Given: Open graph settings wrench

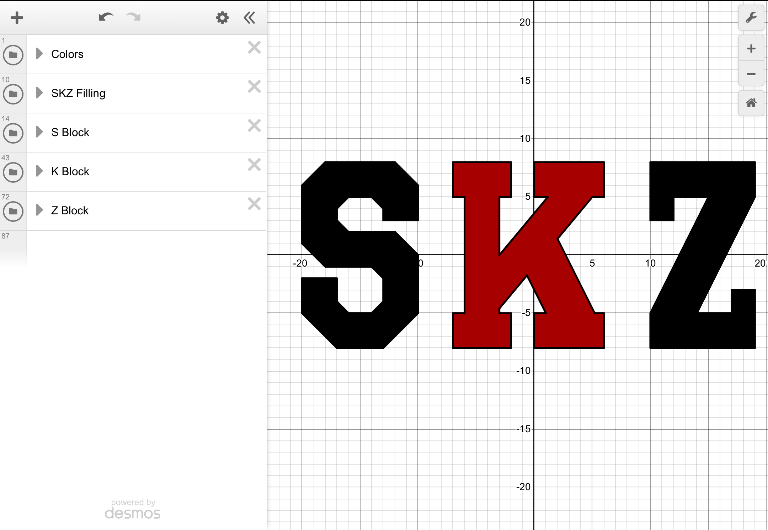Looking at the screenshot, I should click(x=751, y=18).
